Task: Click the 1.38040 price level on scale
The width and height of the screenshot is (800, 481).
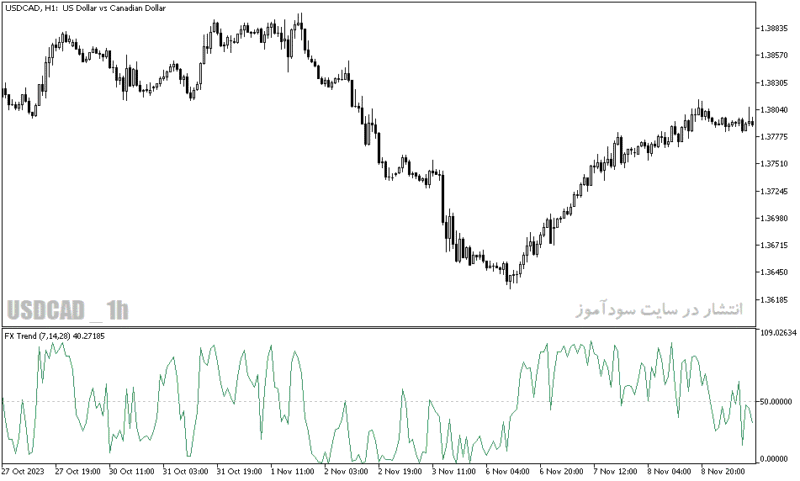Action: click(773, 110)
